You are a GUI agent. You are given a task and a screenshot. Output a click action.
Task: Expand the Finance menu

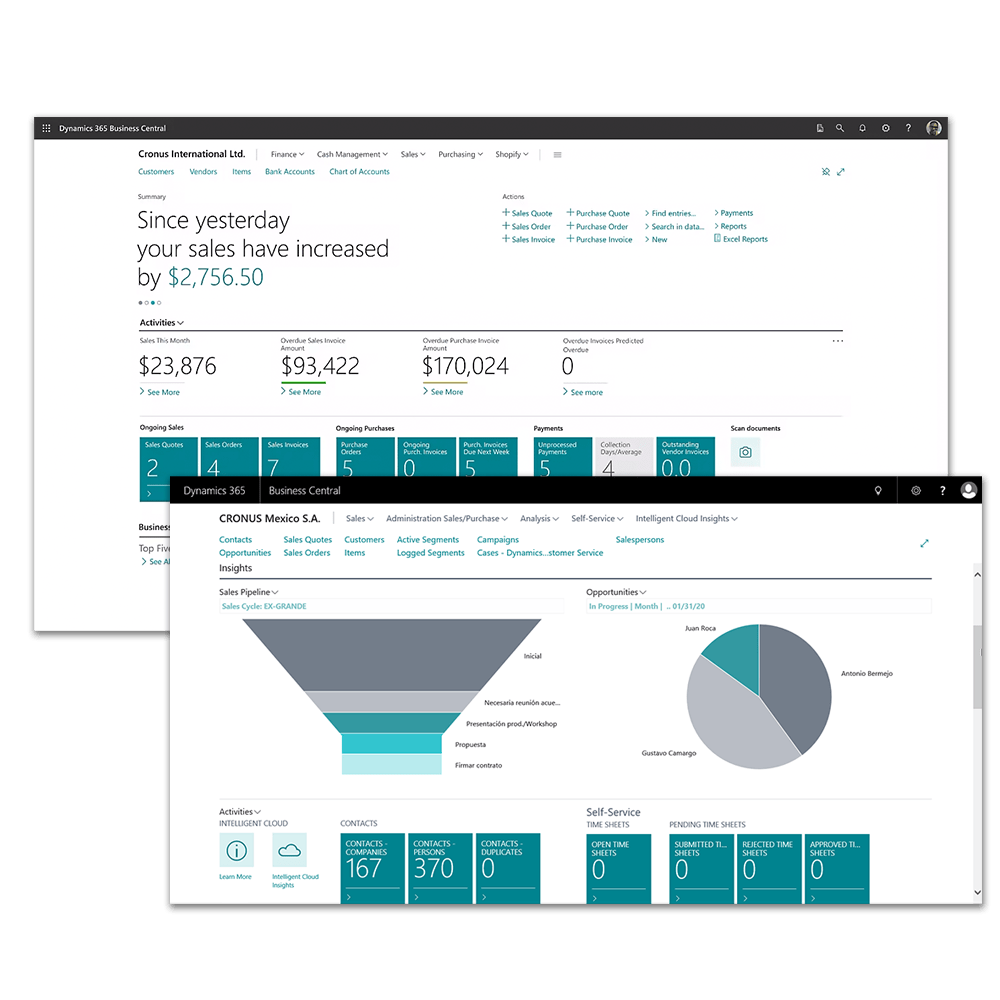click(x=288, y=154)
